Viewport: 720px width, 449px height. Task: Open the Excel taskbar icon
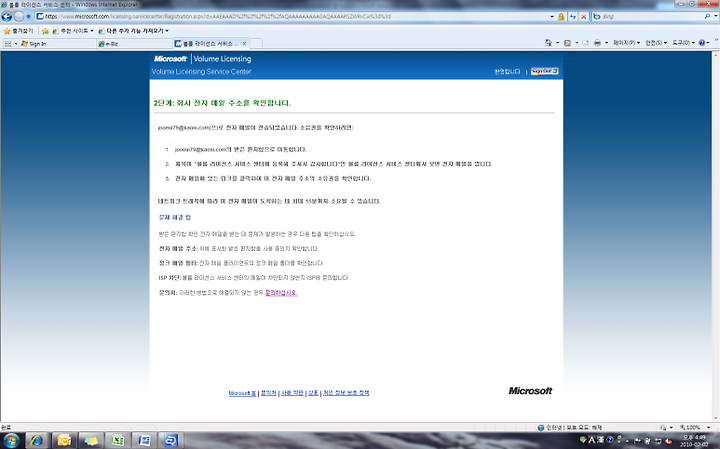coord(117,441)
